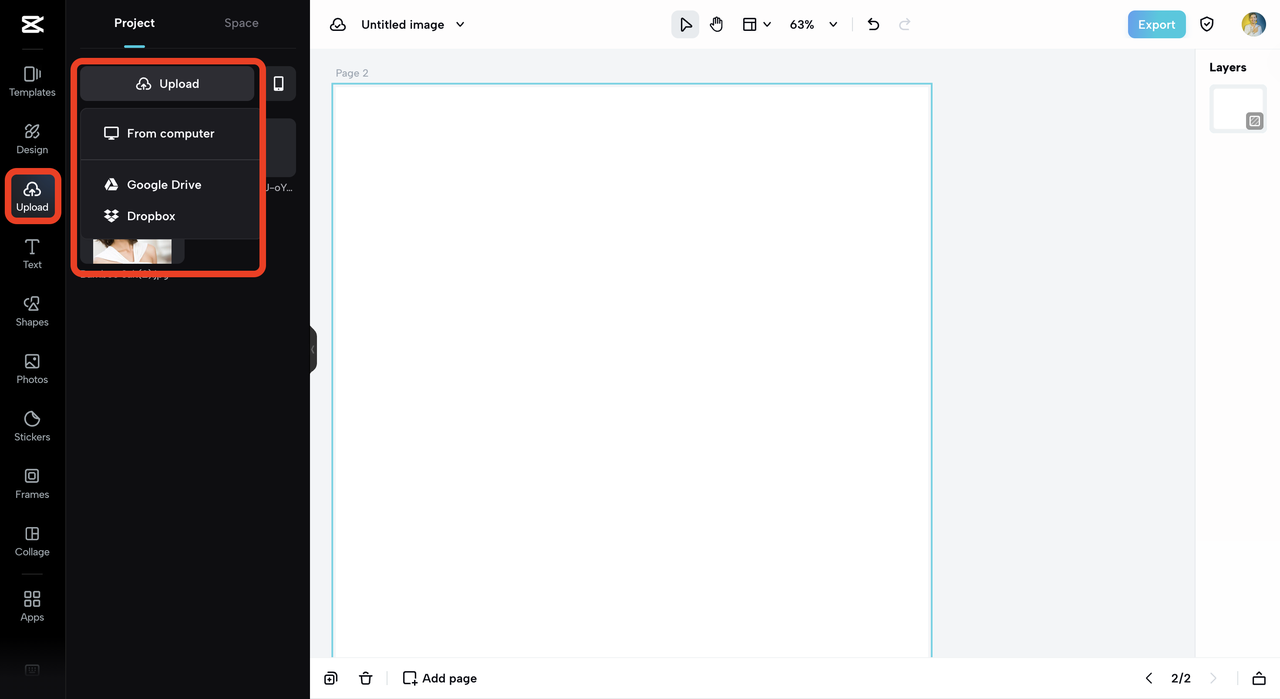The width and height of the screenshot is (1280, 699).
Task: Click the Upload button in panel
Action: click(x=167, y=84)
